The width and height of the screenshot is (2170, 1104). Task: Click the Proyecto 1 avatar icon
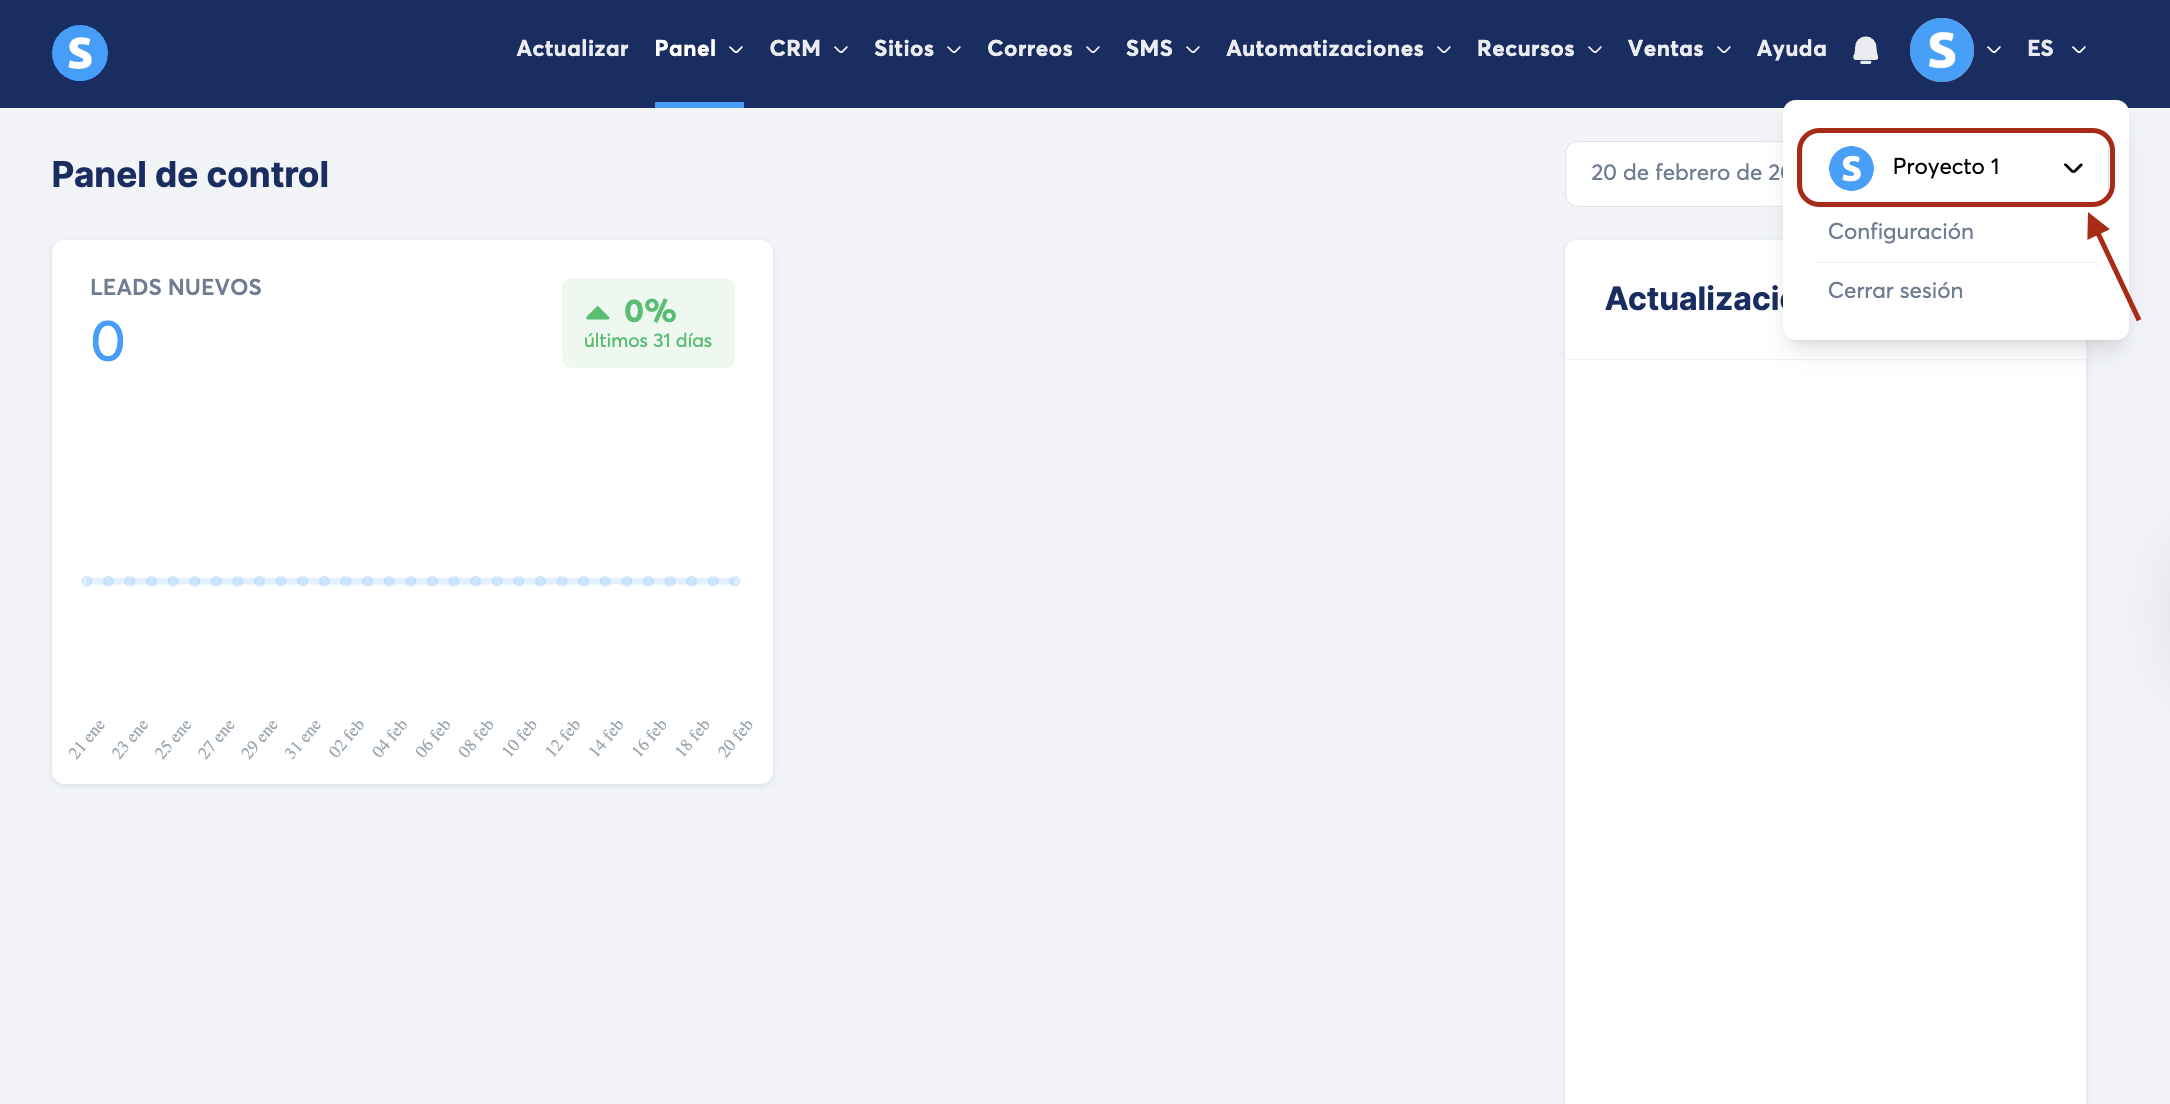[x=1851, y=167]
